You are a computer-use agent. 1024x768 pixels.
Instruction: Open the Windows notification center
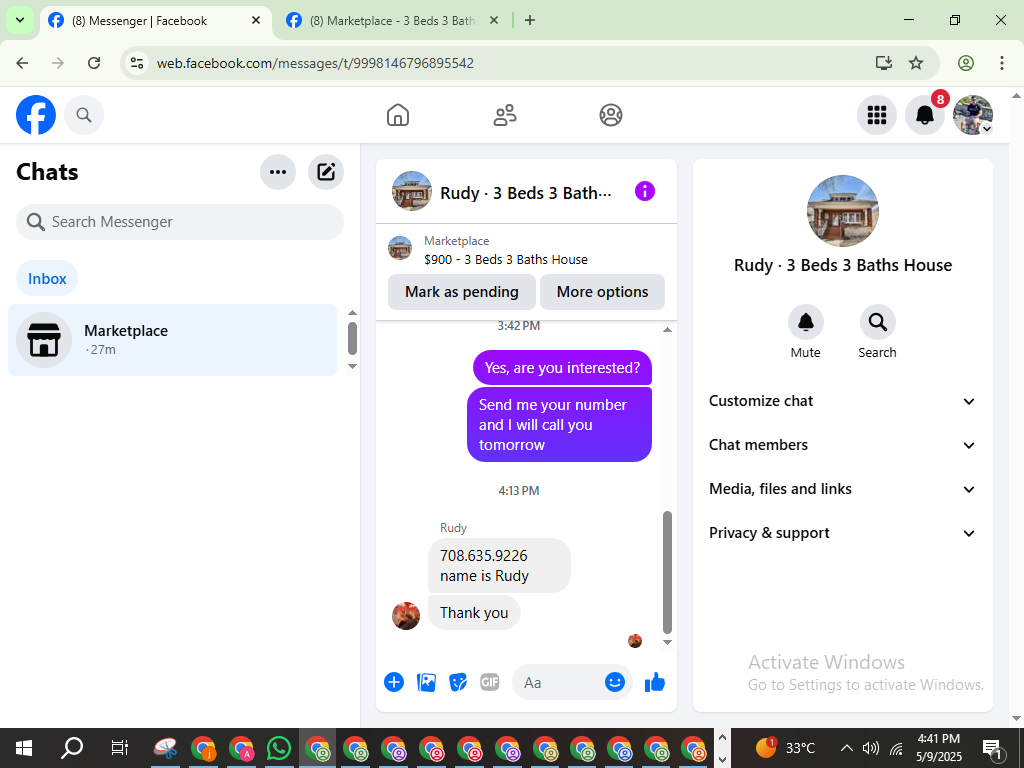[x=992, y=748]
